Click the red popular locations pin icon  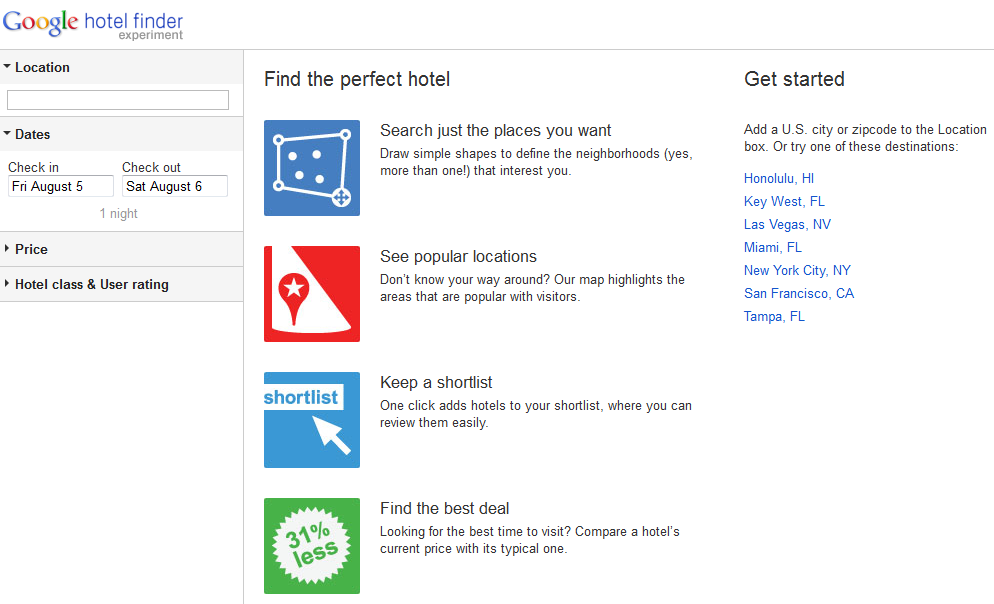[311, 294]
